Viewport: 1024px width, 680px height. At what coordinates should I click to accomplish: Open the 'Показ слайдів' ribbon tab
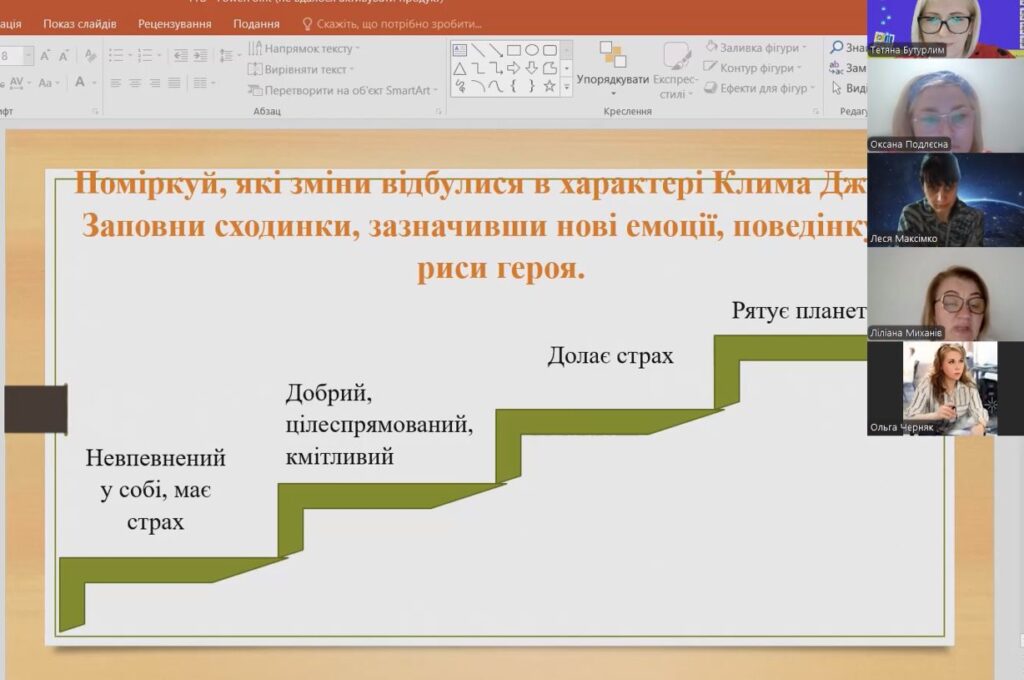80,24
